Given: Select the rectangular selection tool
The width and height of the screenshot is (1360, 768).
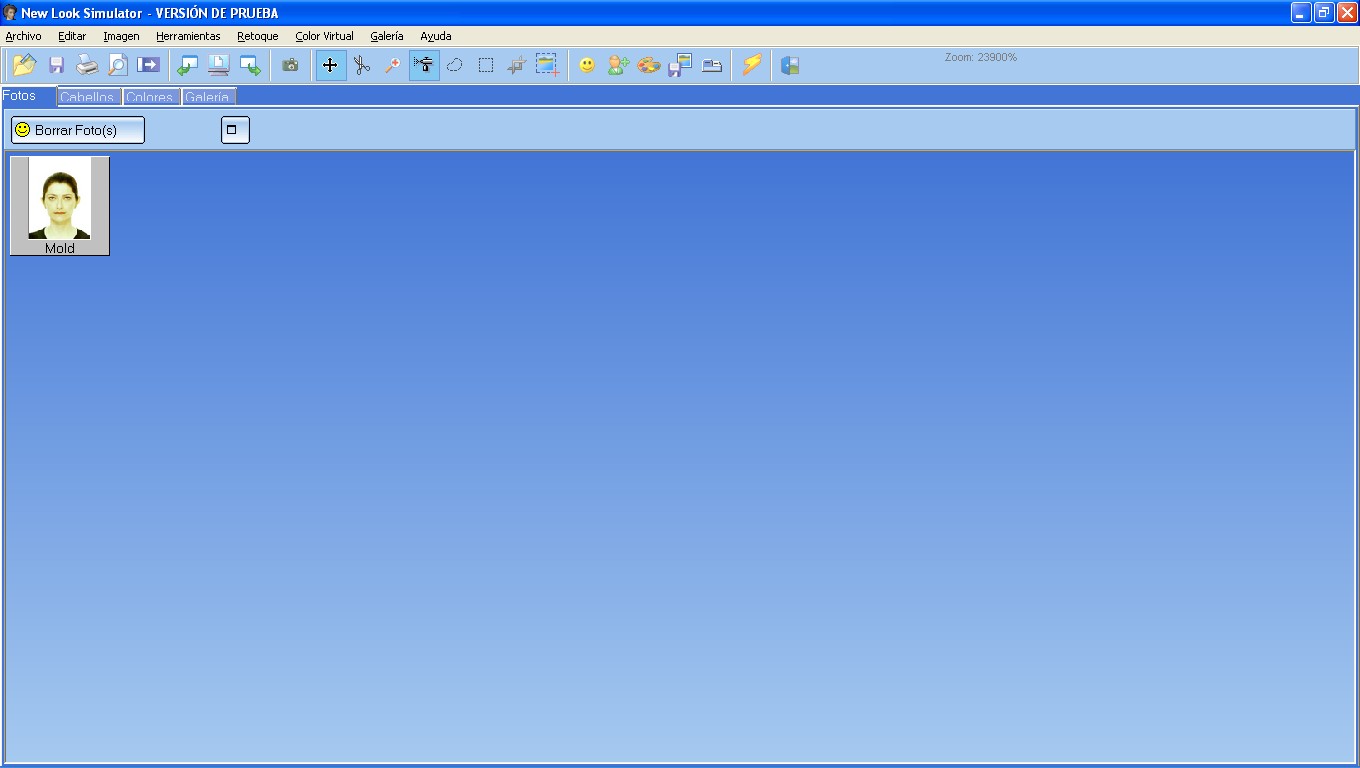Looking at the screenshot, I should [486, 65].
